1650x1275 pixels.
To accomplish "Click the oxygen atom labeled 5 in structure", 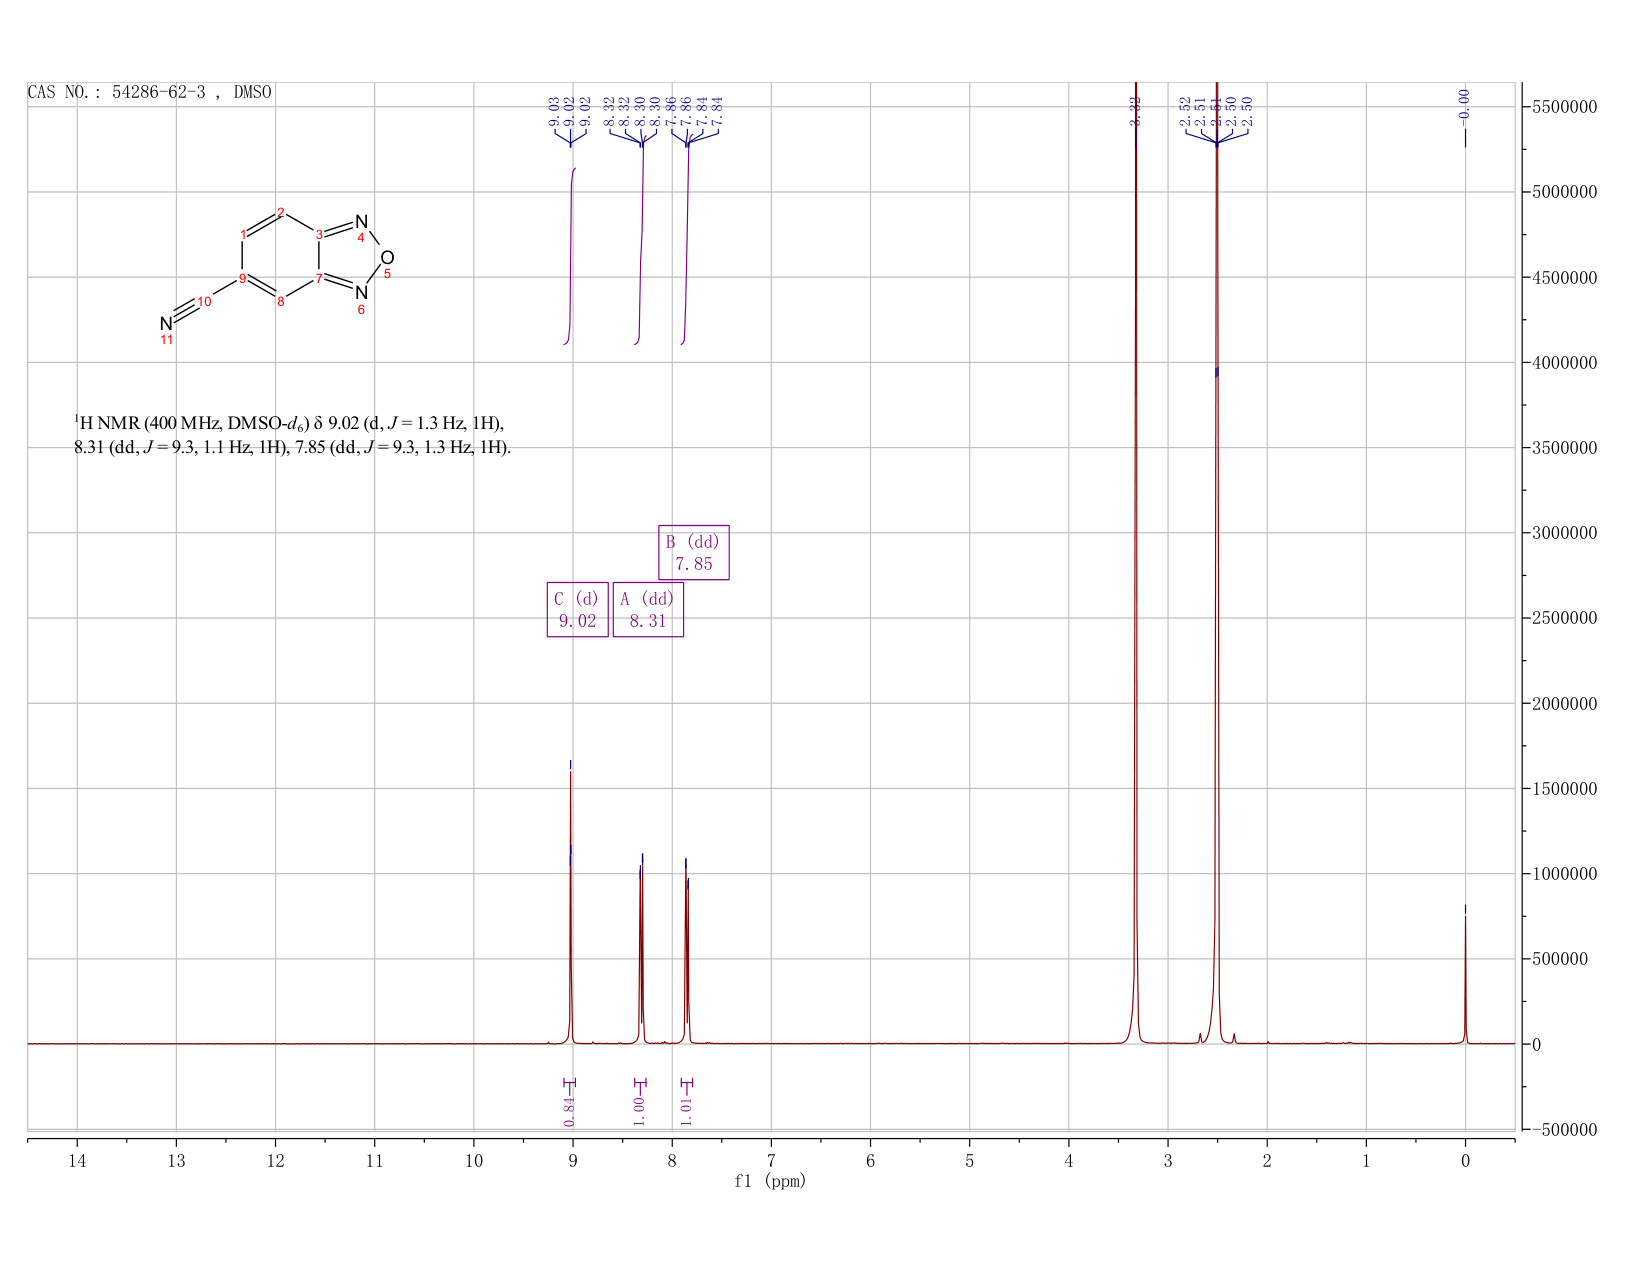I will [x=387, y=258].
